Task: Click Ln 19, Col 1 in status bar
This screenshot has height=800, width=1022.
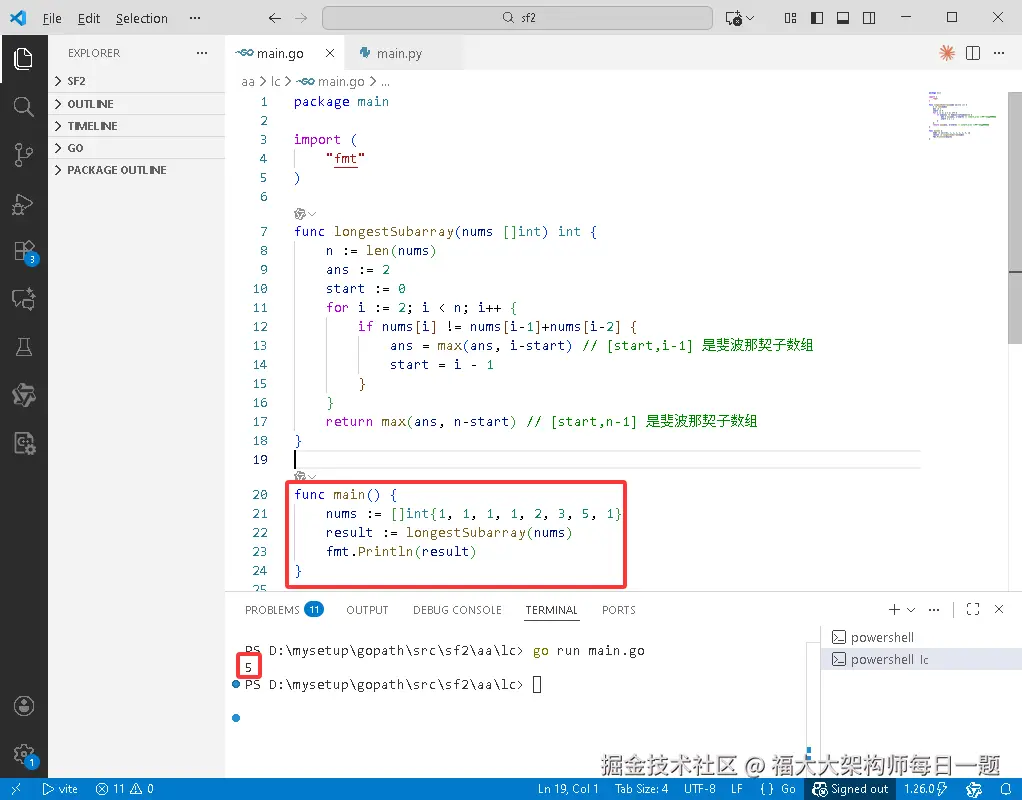Action: click(x=568, y=789)
